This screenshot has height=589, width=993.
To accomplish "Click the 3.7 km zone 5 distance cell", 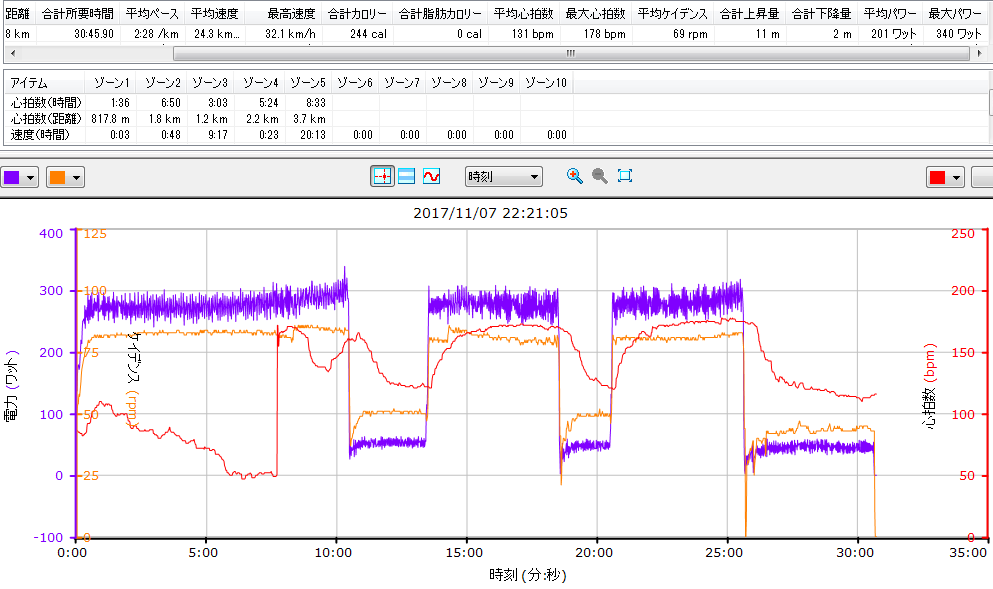I will coord(309,118).
